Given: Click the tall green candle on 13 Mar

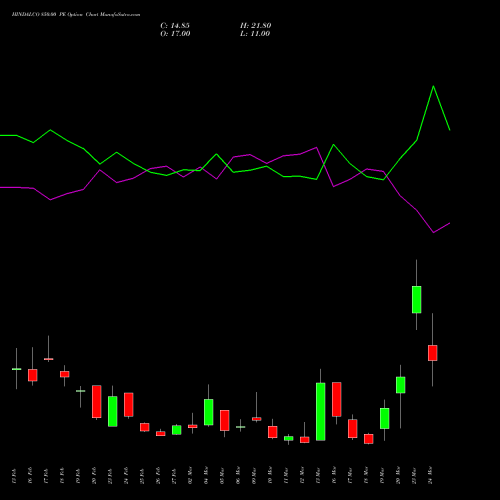Looking at the screenshot, I should click(321, 412).
